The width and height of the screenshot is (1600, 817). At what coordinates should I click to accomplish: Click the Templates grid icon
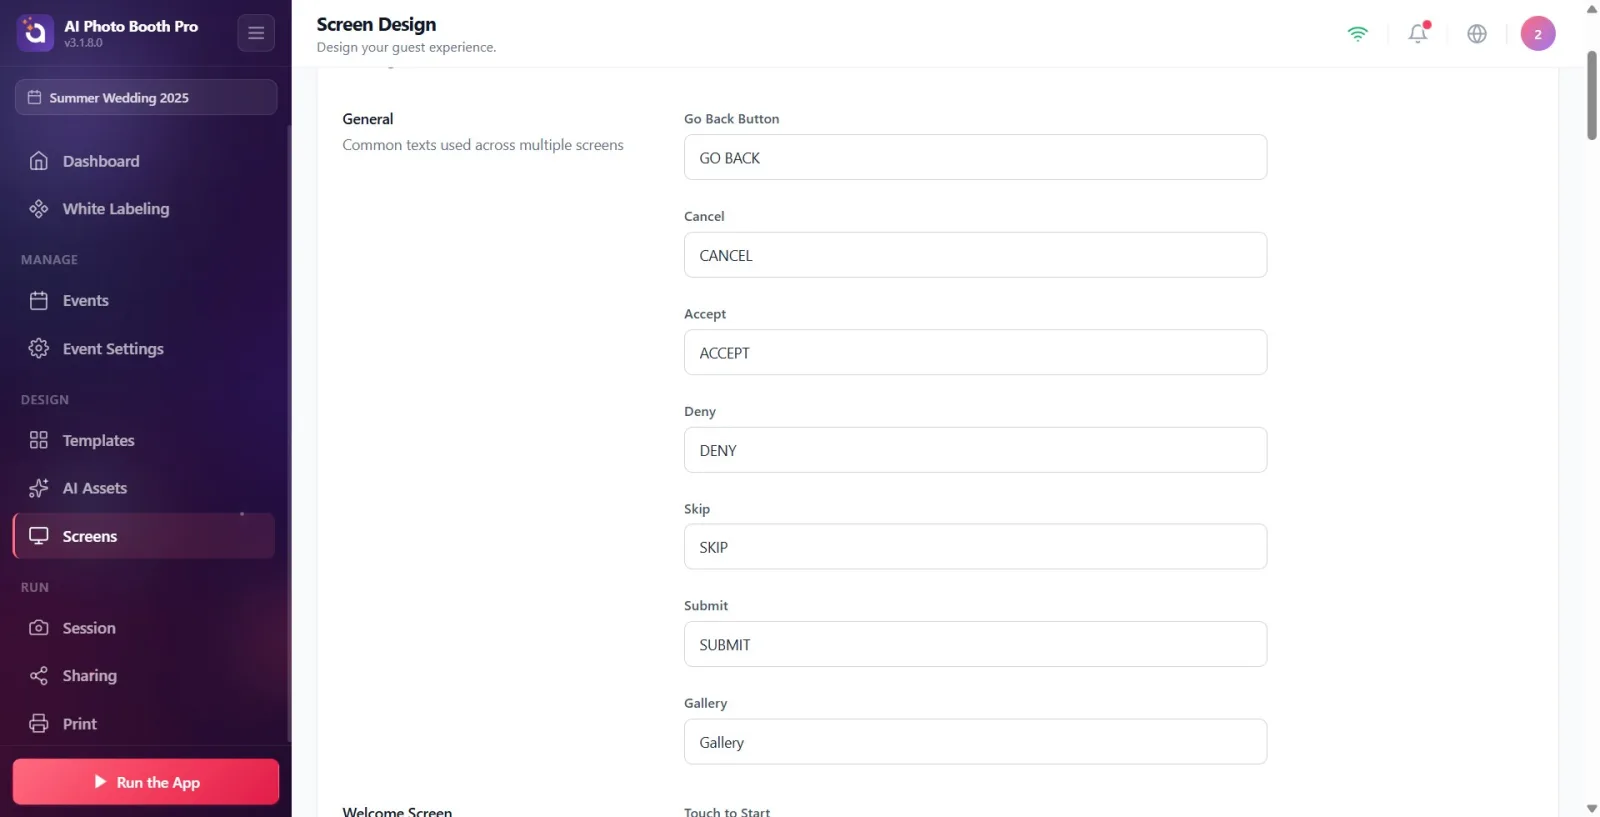(39, 440)
